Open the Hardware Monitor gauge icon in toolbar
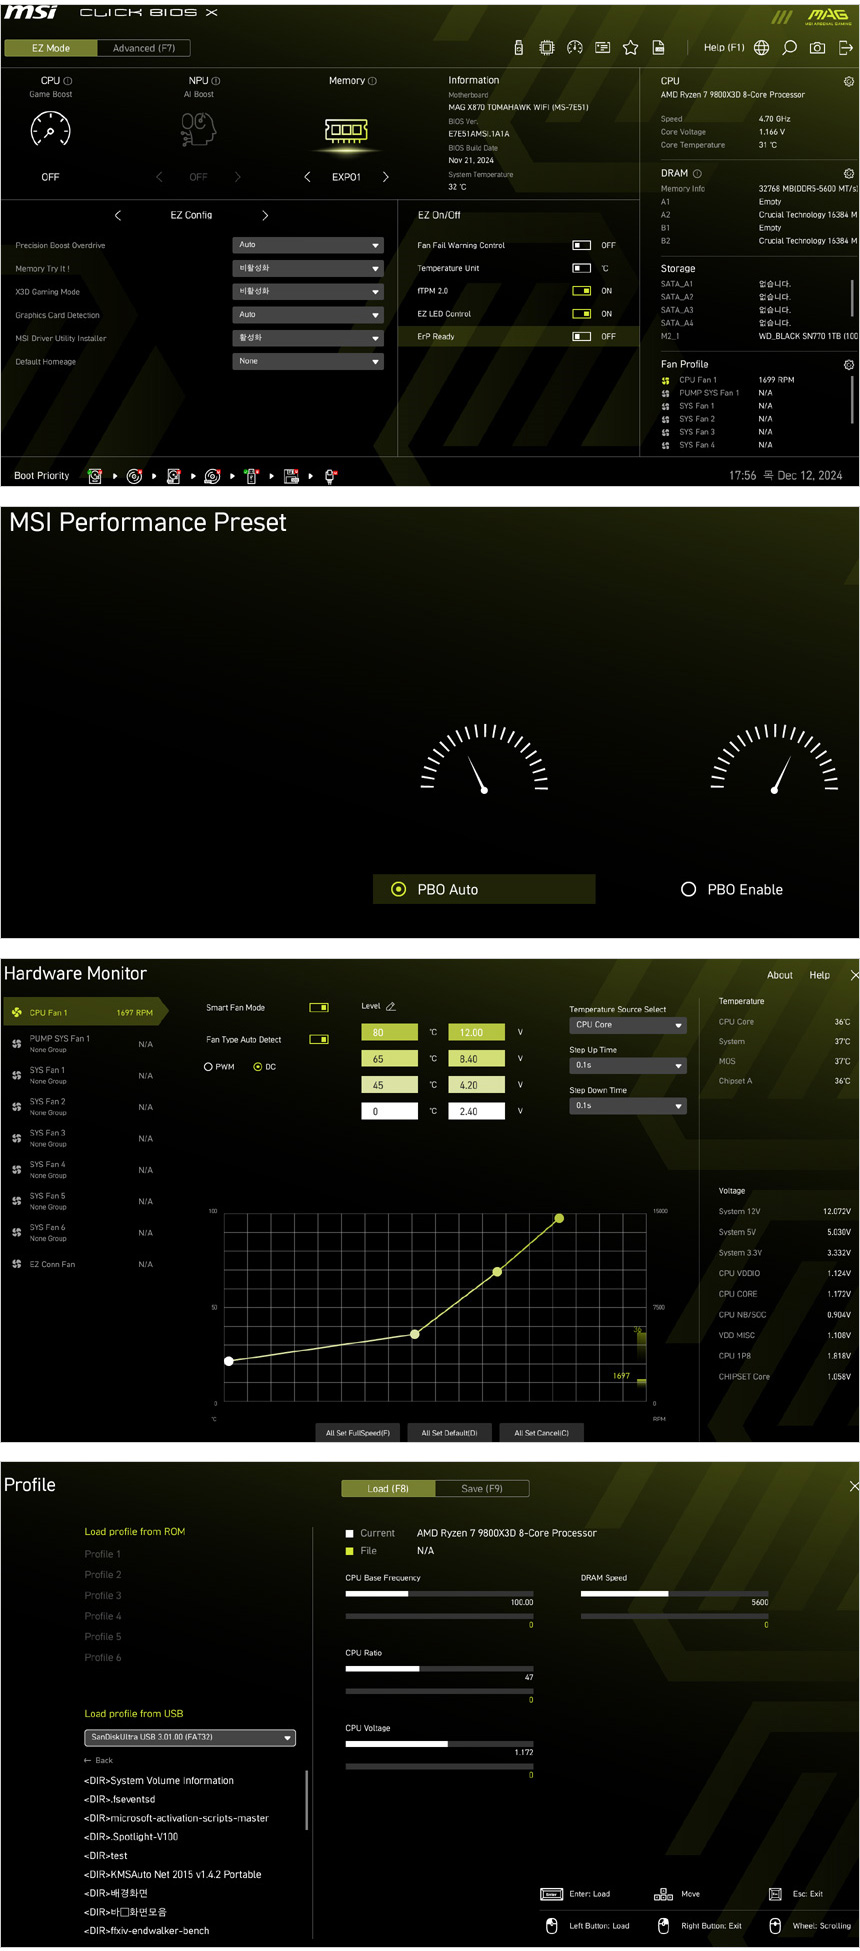The height and width of the screenshot is (1951, 860). tap(575, 47)
